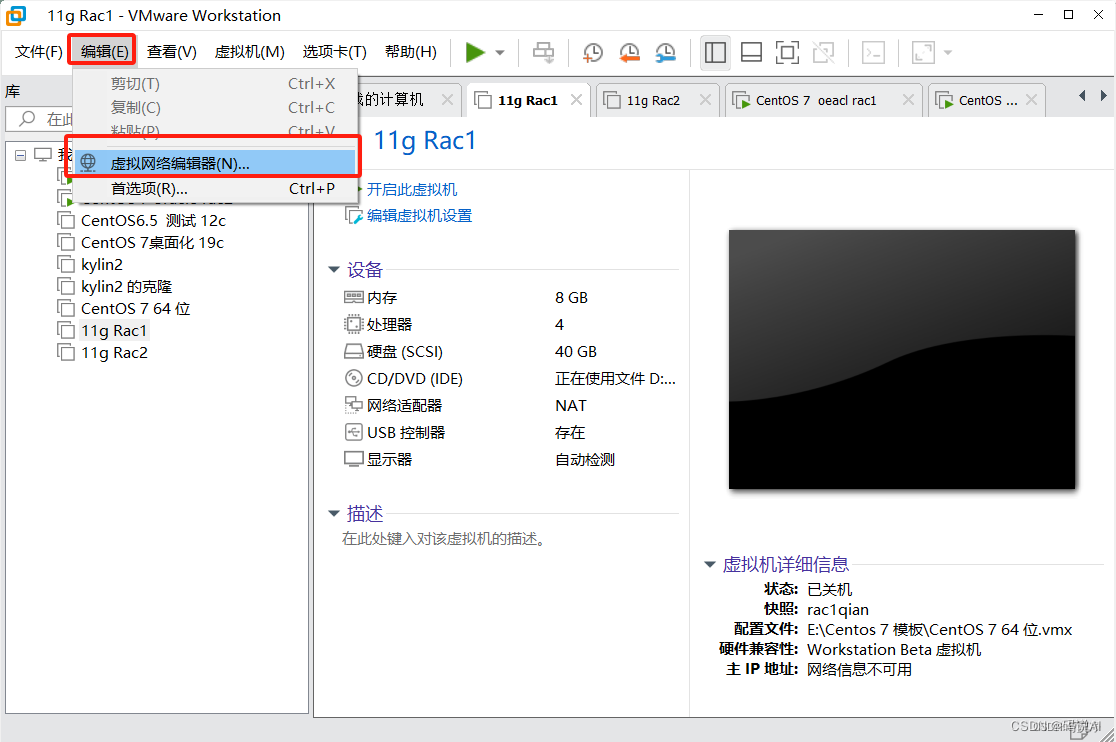Click the 硬盘 (SCSI) device row
This screenshot has width=1116, height=742.
[x=510, y=351]
